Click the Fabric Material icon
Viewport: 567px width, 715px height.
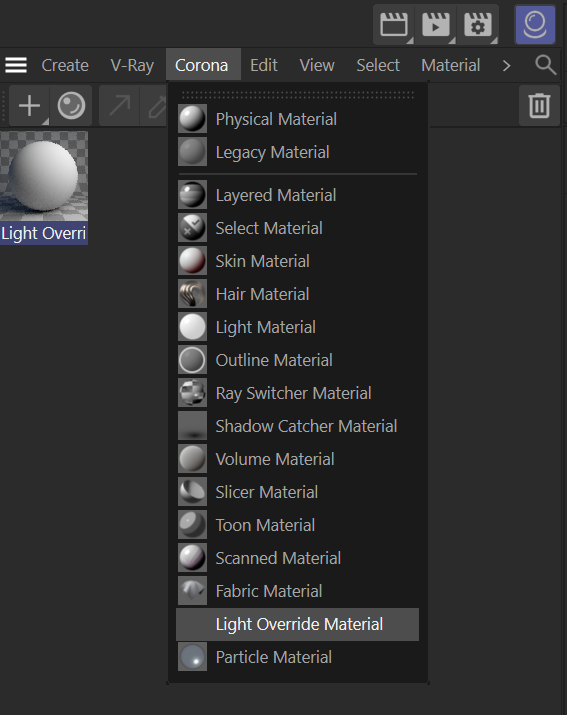(192, 591)
